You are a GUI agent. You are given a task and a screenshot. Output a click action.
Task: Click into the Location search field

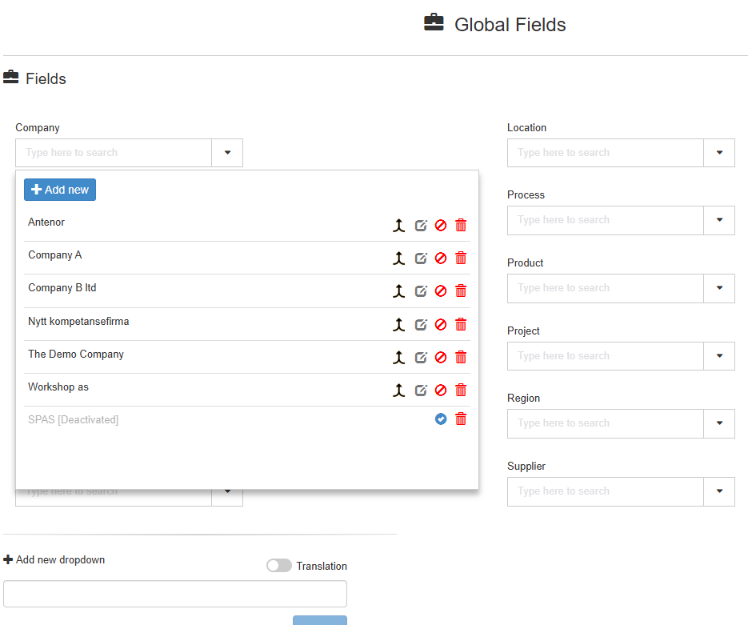(605, 153)
